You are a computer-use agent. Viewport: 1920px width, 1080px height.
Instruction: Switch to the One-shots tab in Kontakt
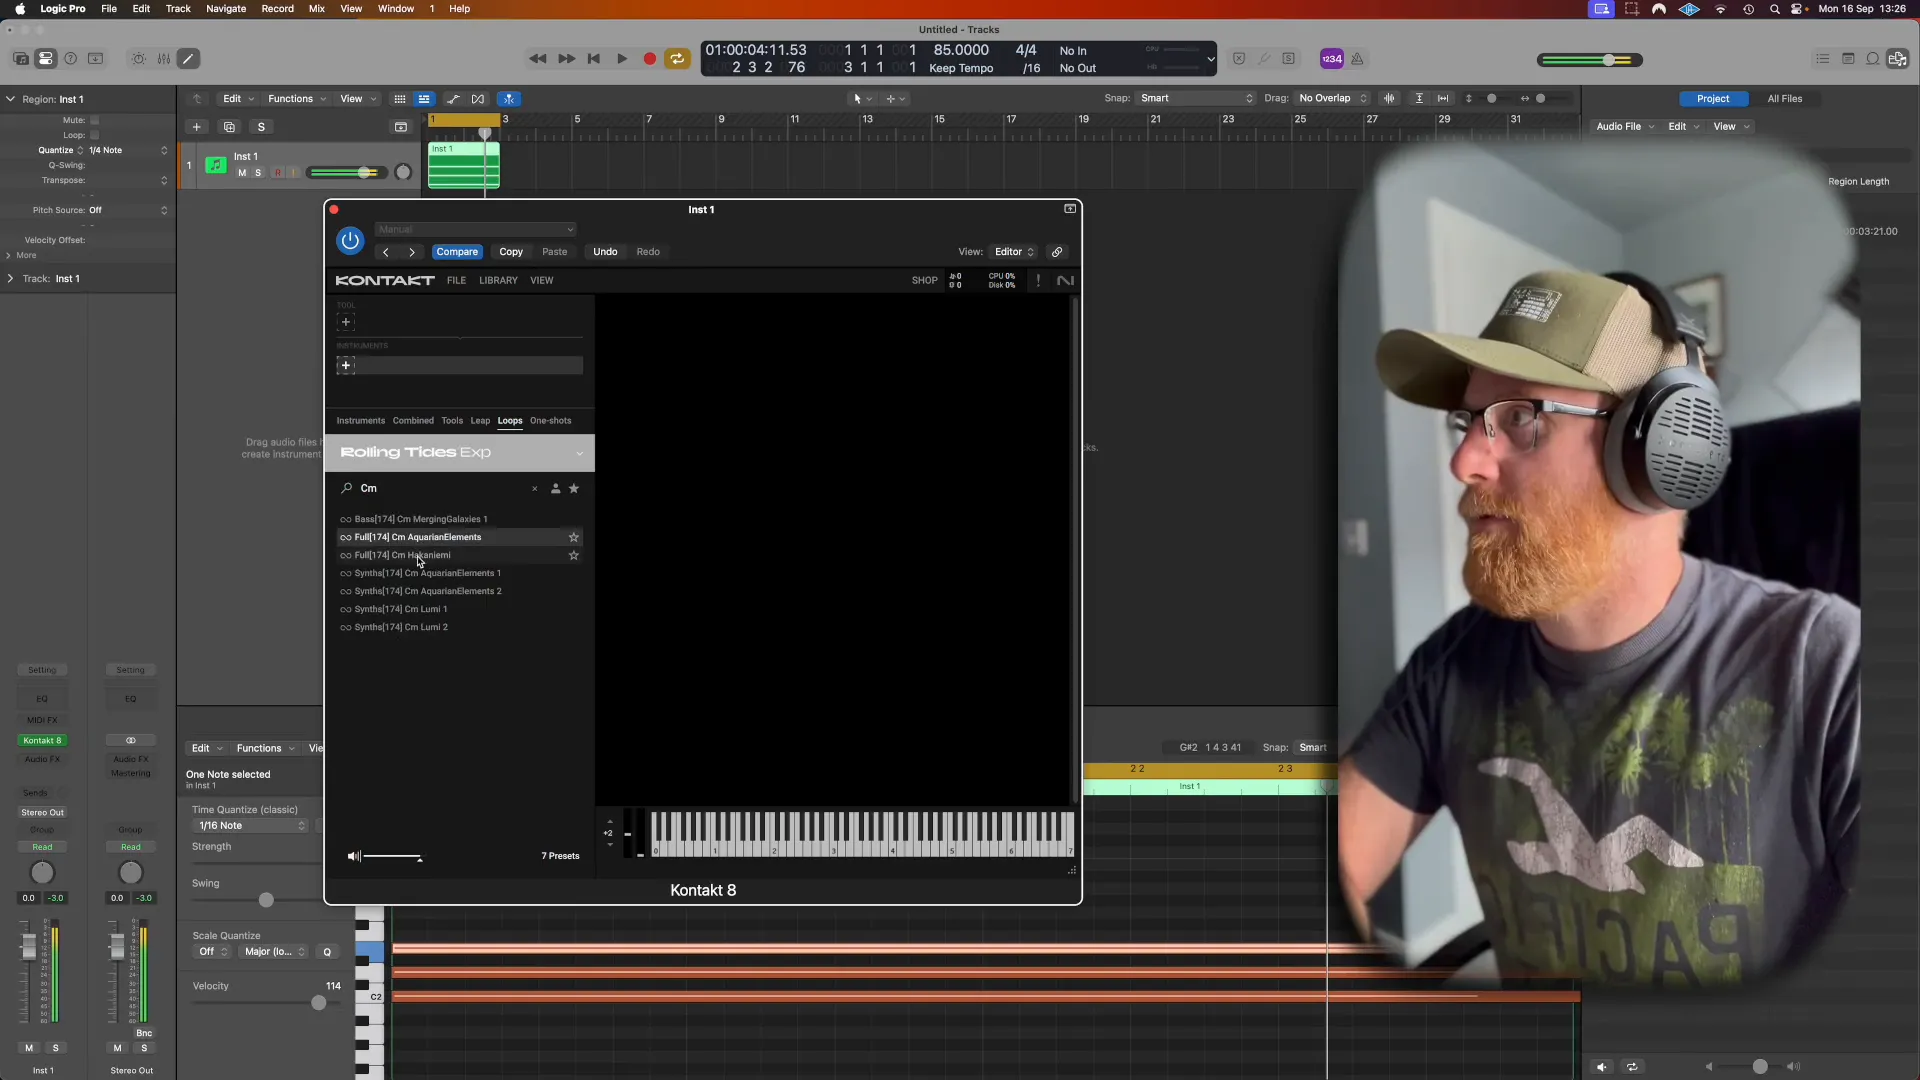click(551, 420)
